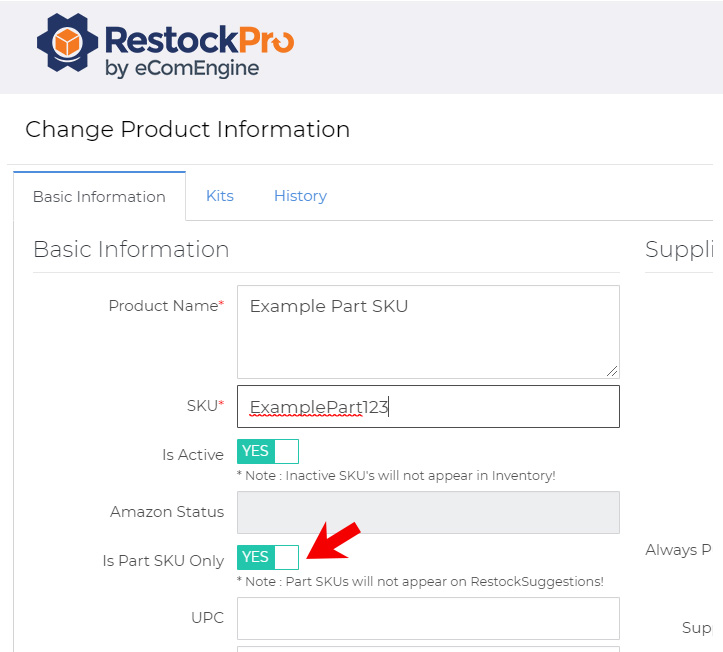Image resolution: width=723 pixels, height=652 pixels.
Task: Click the Is Active label
Action: pos(193,455)
